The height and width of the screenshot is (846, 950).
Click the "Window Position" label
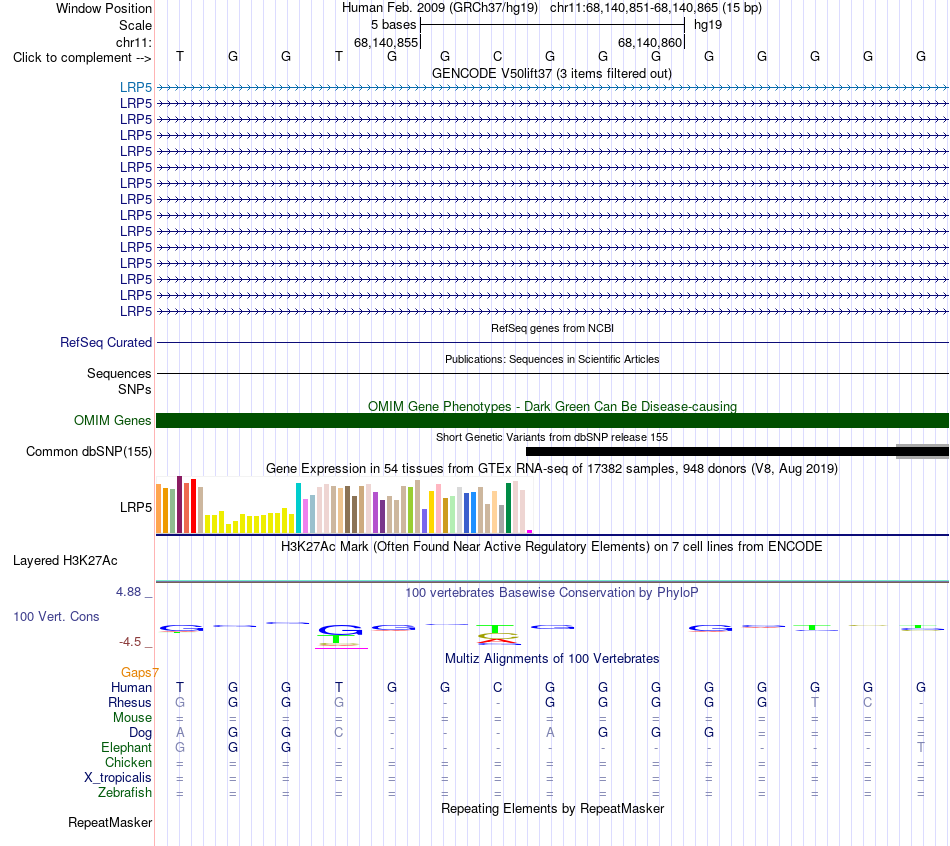104,8
